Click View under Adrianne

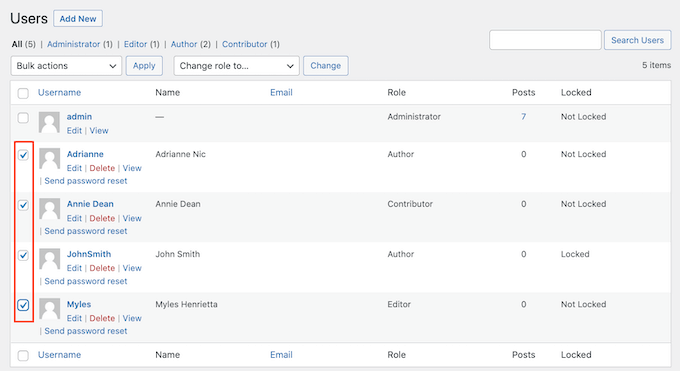[132, 168]
